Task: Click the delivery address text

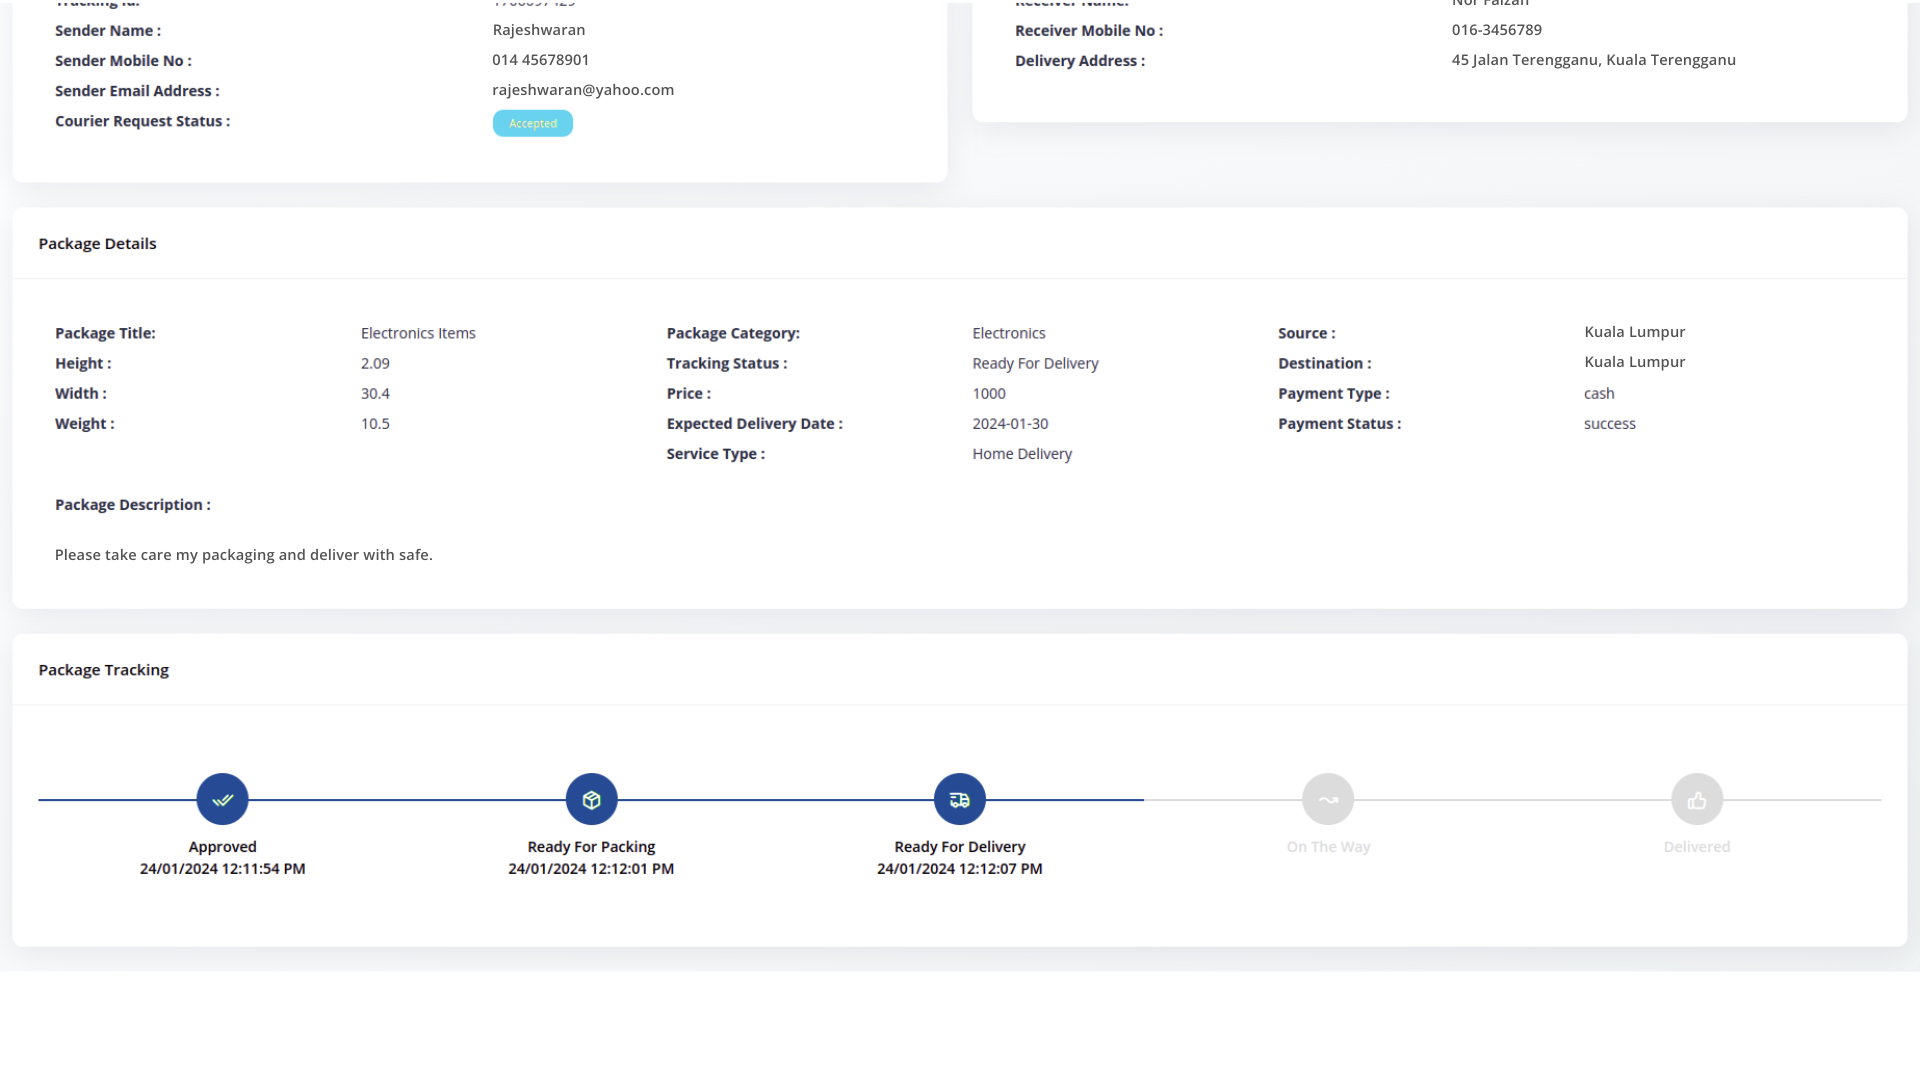Action: [1593, 60]
